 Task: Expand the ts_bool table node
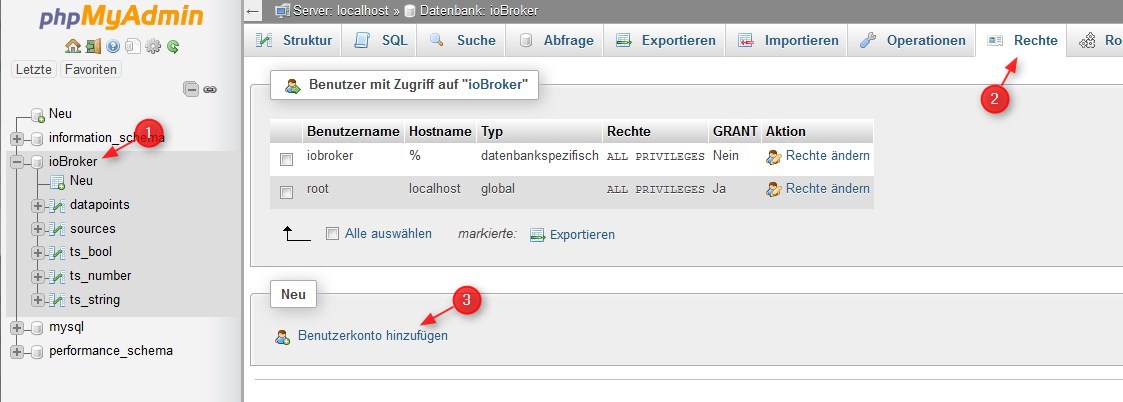38,253
